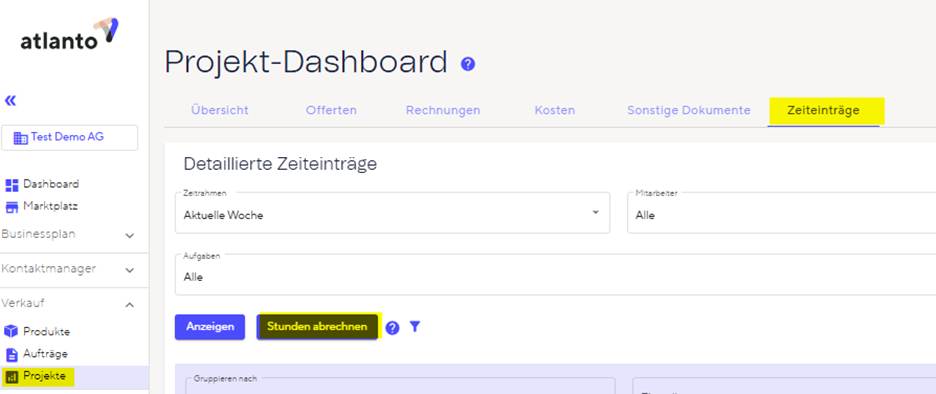Open the Zeitrahmen dropdown

(392, 213)
